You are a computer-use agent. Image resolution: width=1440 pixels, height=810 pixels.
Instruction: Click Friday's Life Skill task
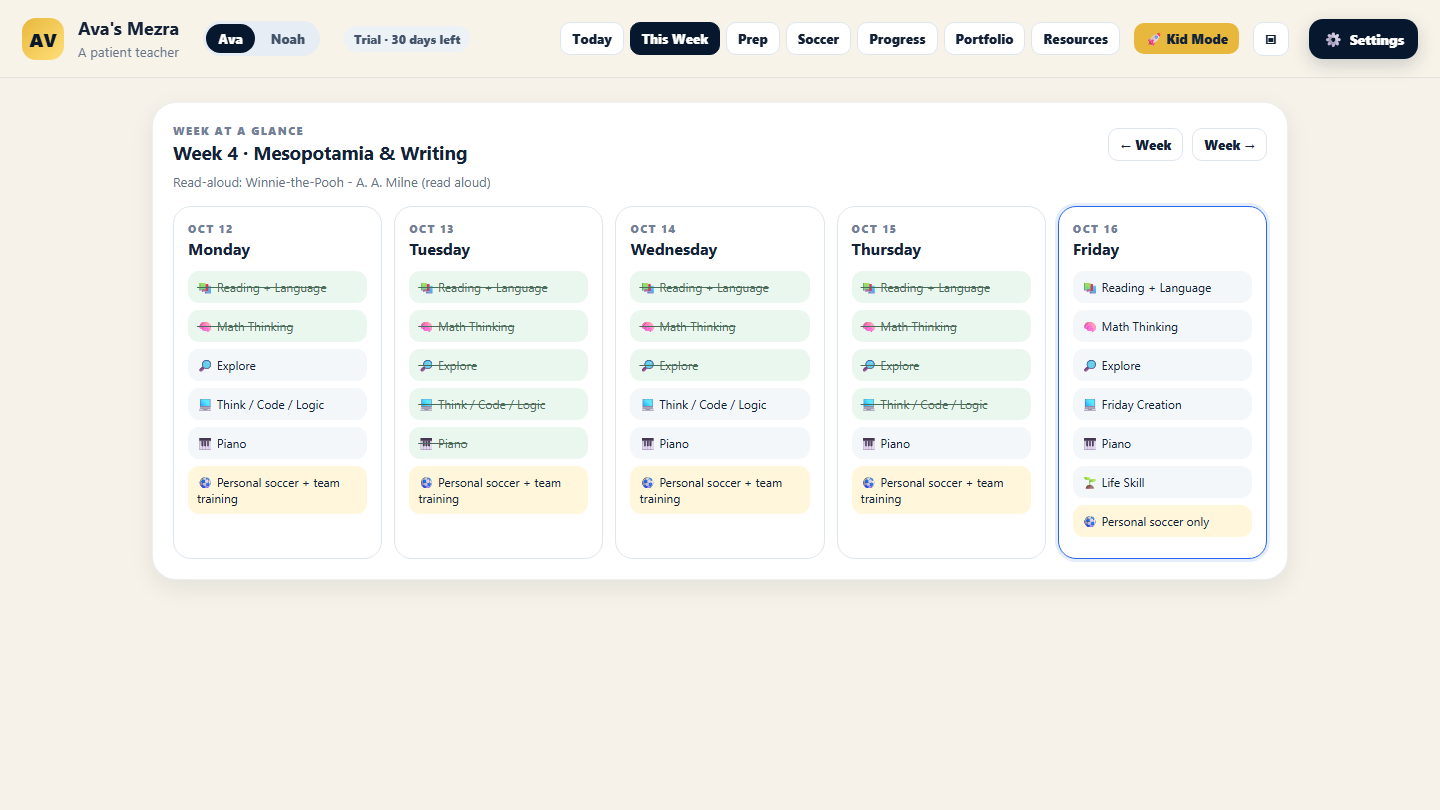click(x=1162, y=483)
